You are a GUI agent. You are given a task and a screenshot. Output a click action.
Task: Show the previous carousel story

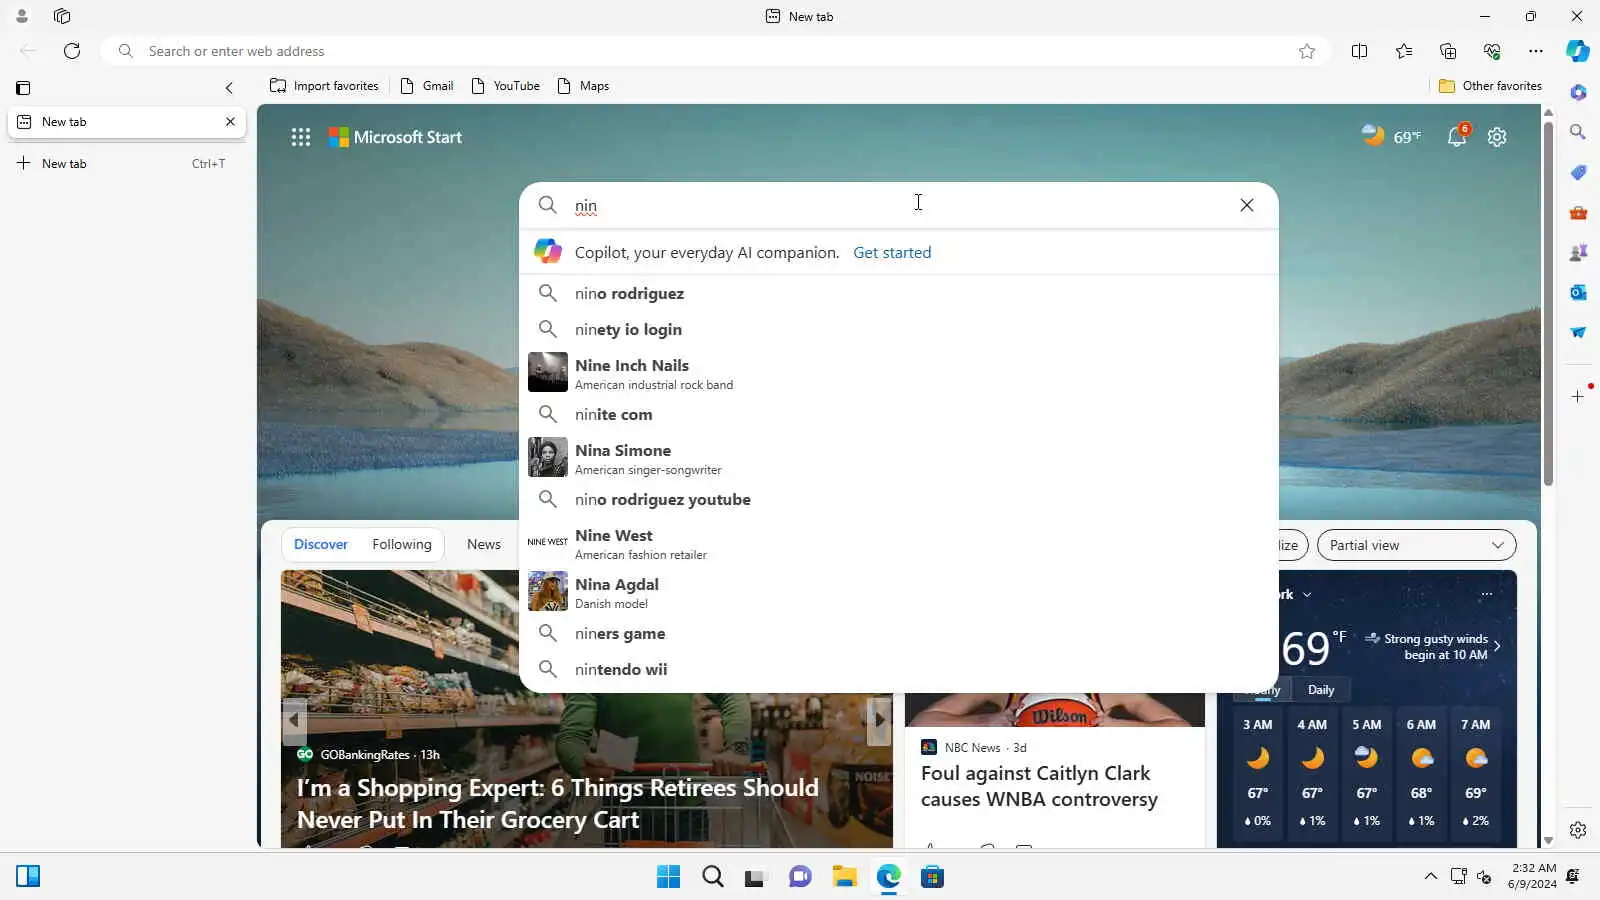pyautogui.click(x=294, y=719)
